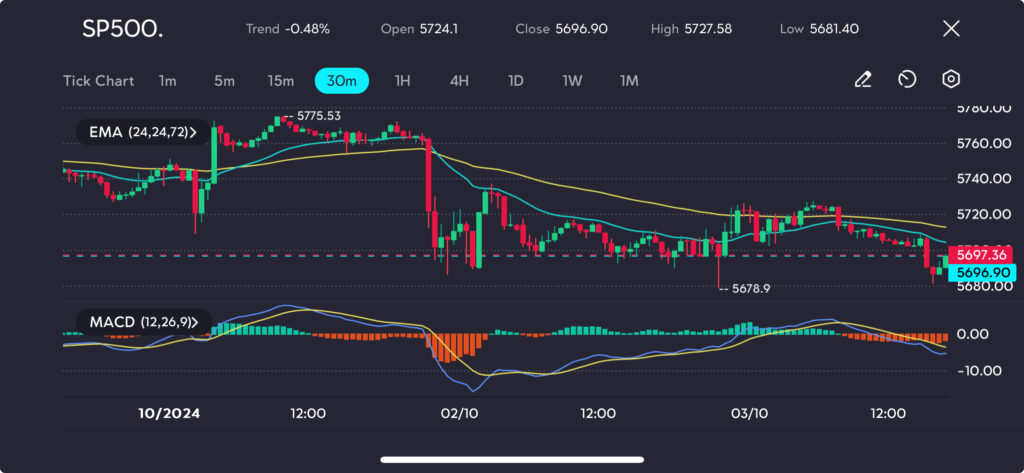1024x473 pixels.
Task: Open the drawing pencil tool
Action: (x=863, y=80)
